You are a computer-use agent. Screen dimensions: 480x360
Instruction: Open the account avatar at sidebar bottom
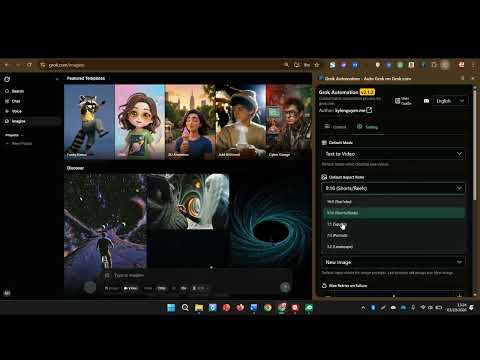7,293
